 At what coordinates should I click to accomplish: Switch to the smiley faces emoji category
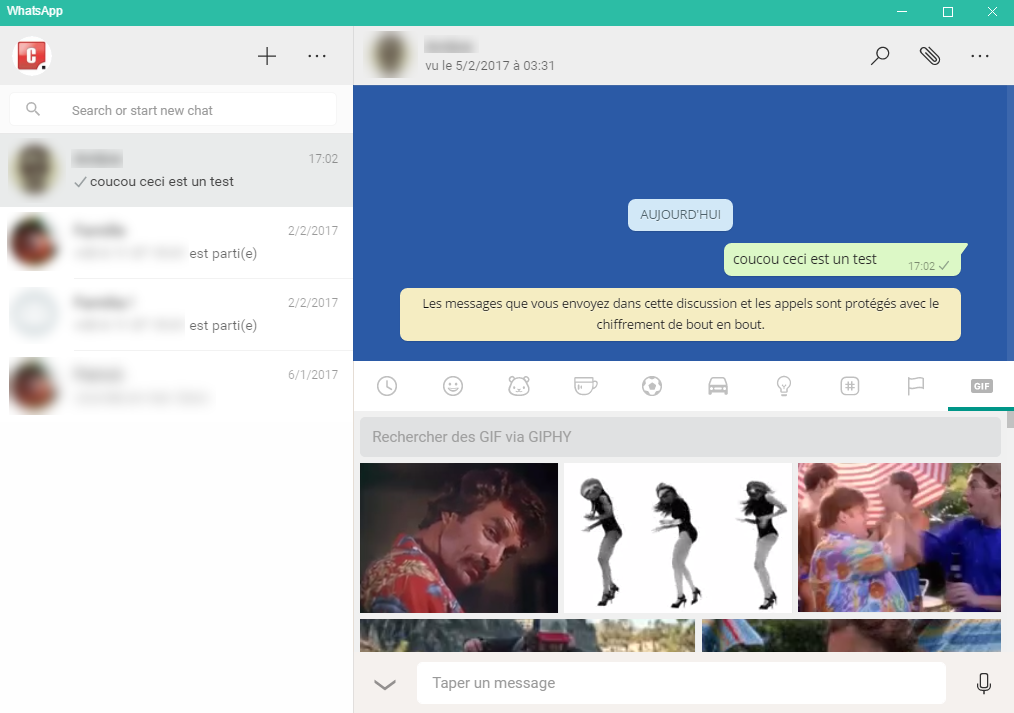[453, 386]
